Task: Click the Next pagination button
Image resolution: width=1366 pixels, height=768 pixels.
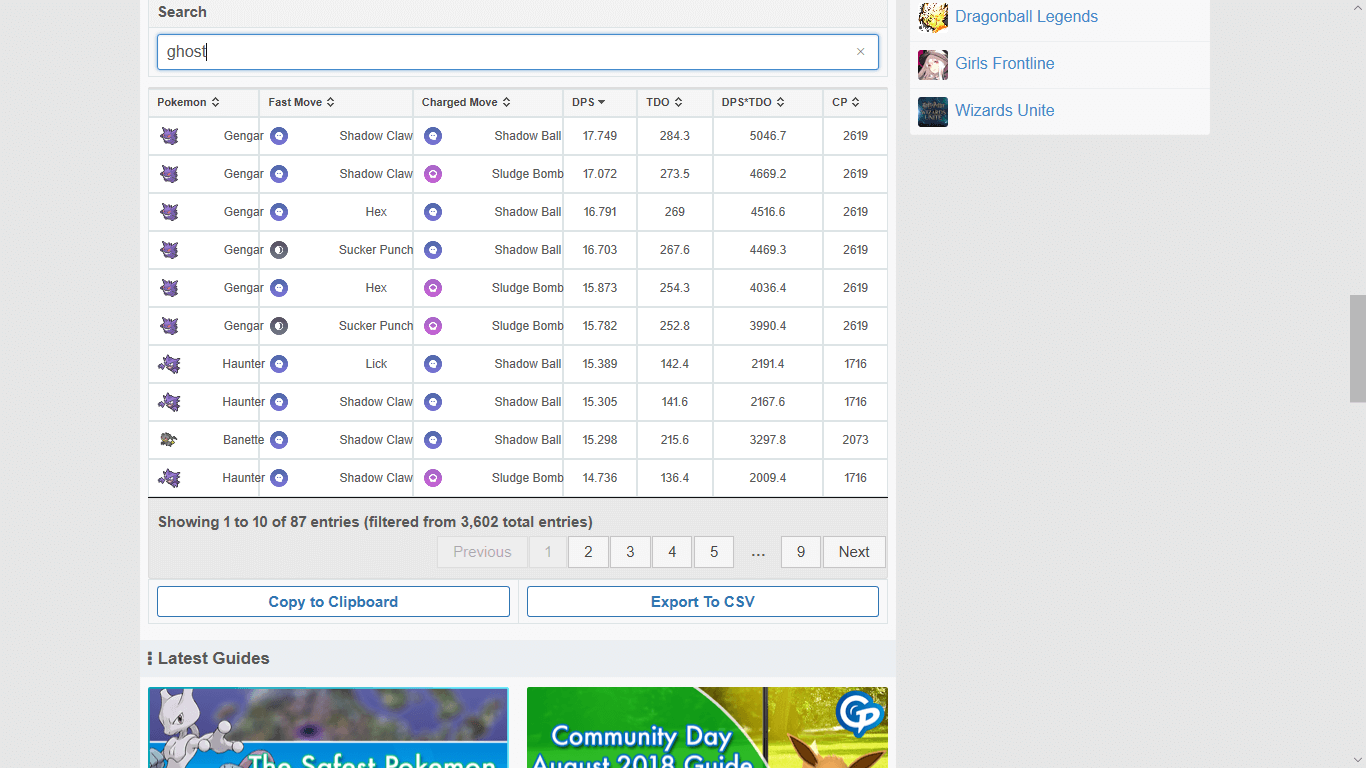Action: click(854, 552)
